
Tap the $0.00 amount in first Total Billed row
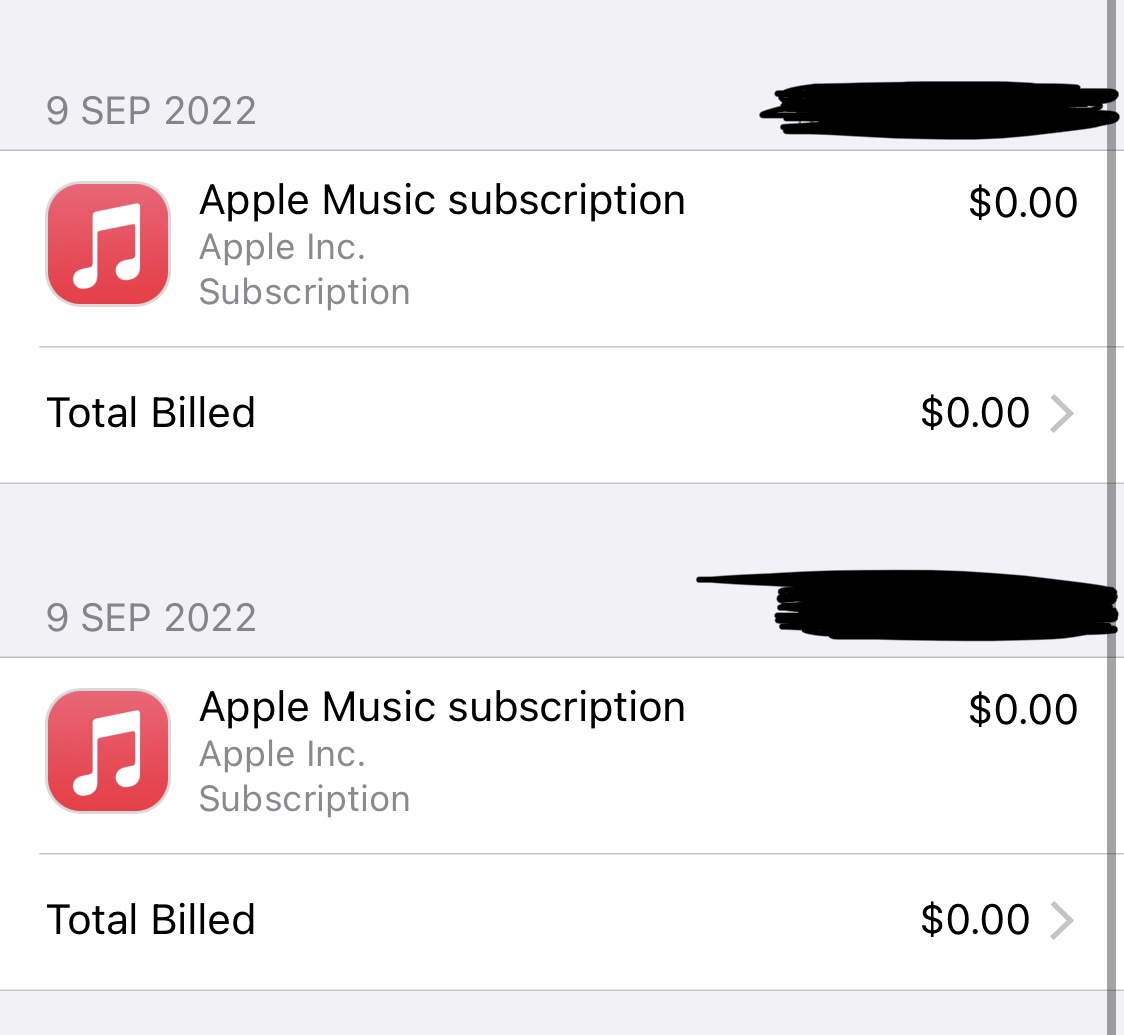(x=975, y=413)
